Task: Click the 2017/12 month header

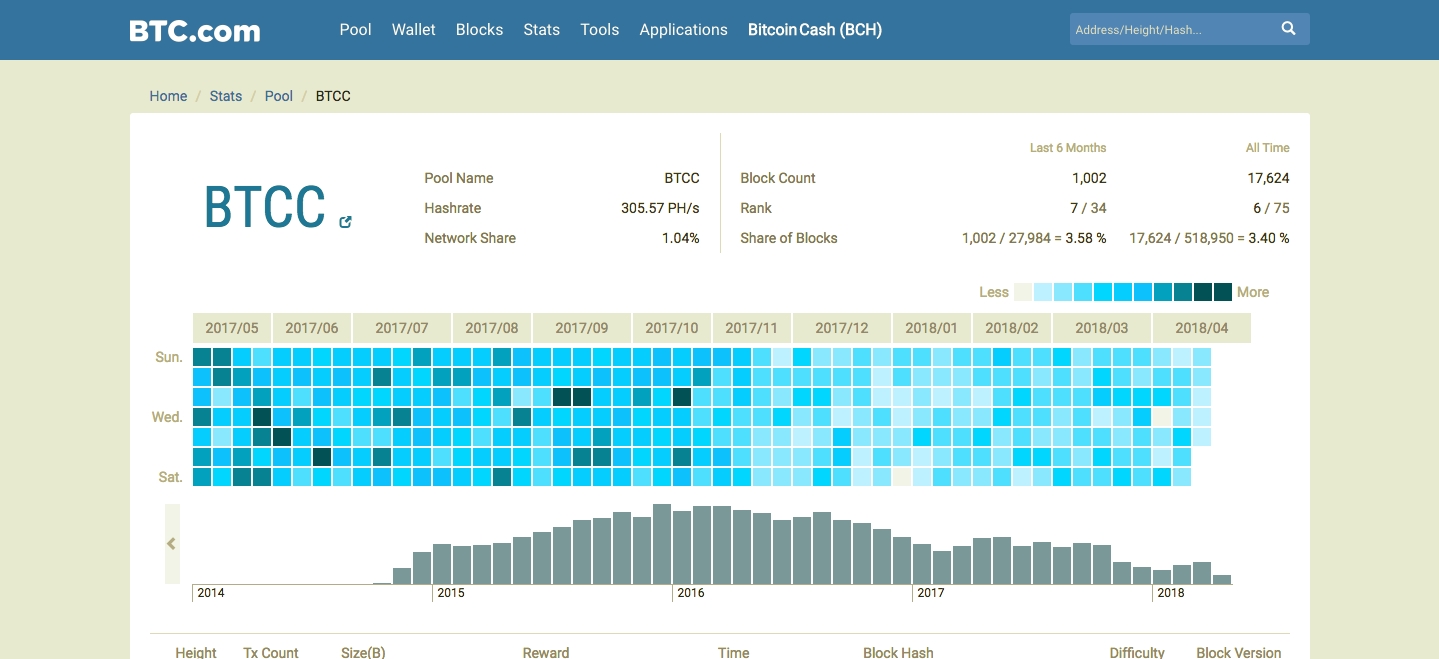Action: pyautogui.click(x=842, y=328)
